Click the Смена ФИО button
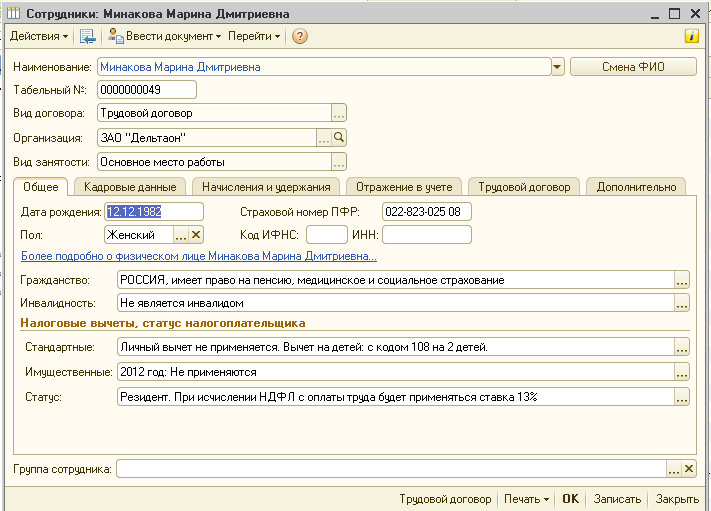711x511 pixels. (632, 67)
